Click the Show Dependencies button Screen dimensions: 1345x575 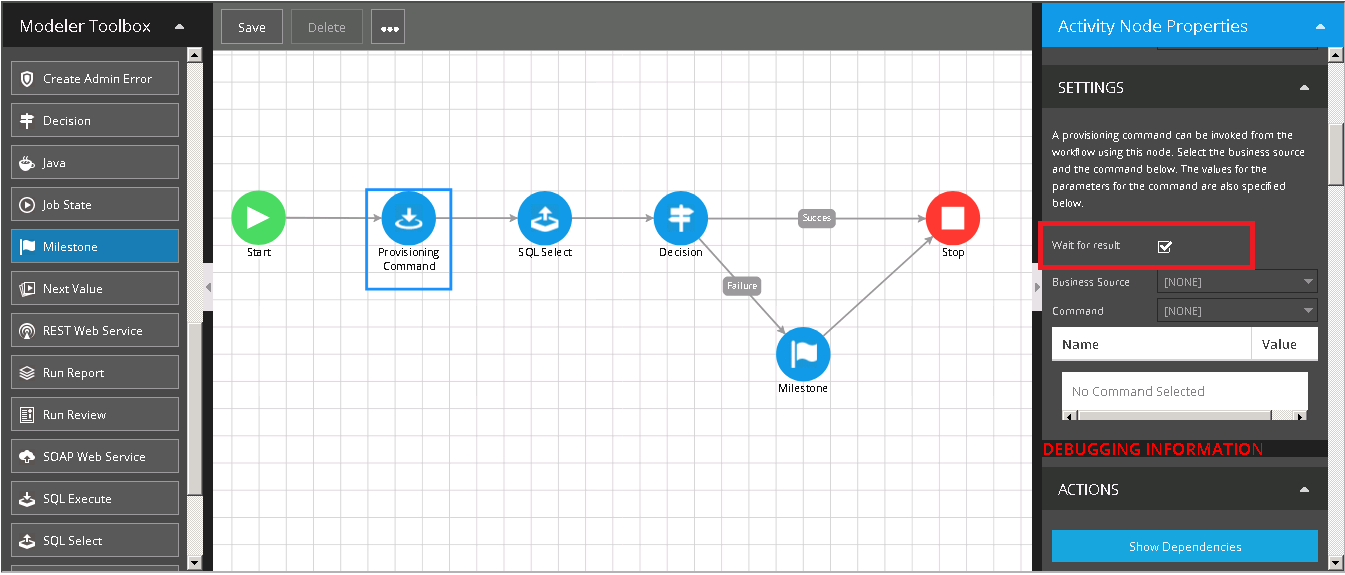(1184, 547)
